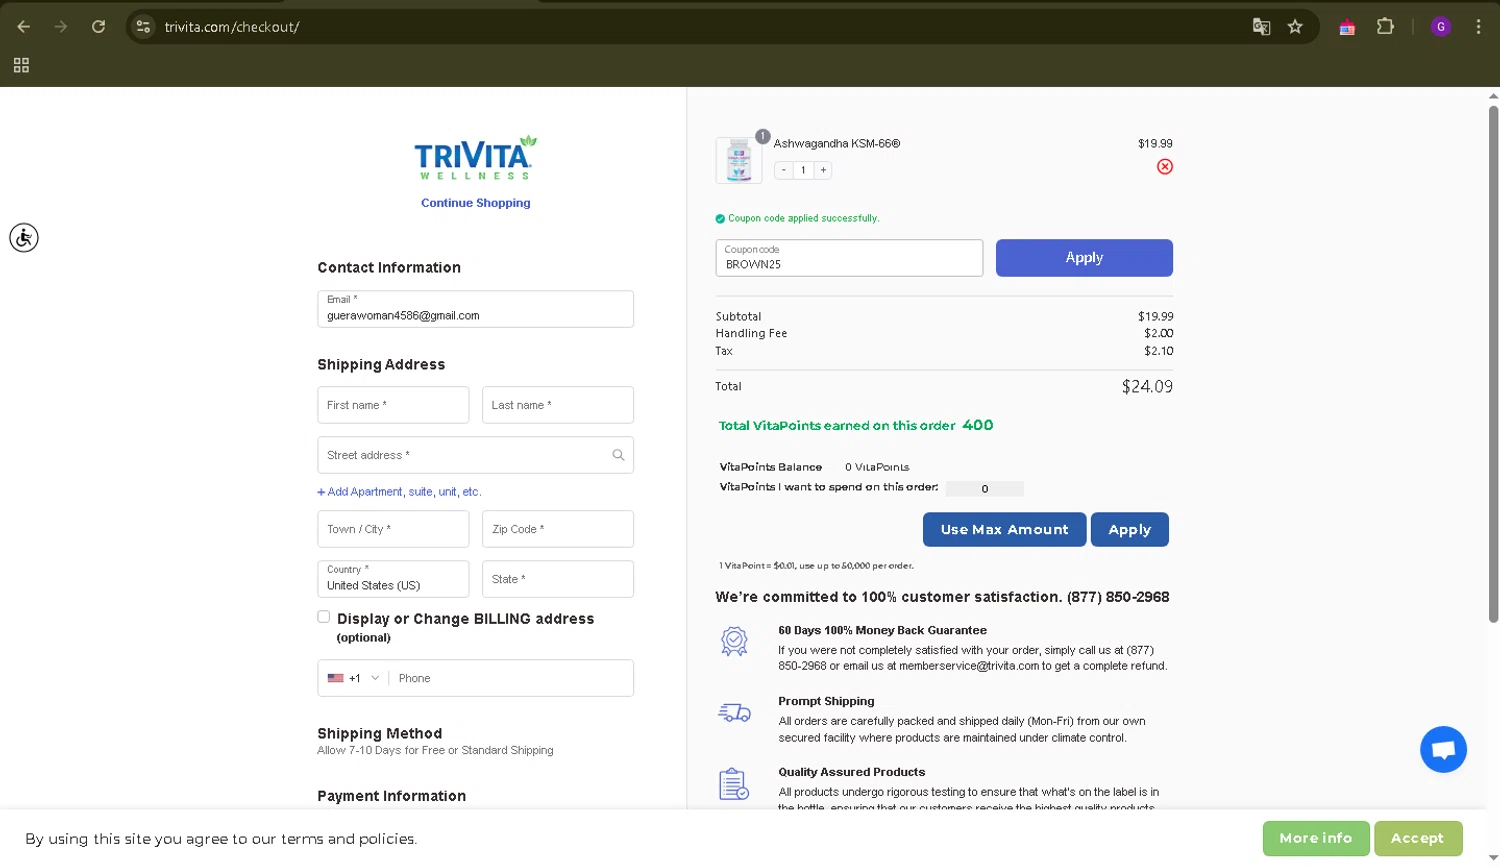This screenshot has width=1500, height=867.
Task: Follow the Continue Shopping link
Action: pyautogui.click(x=476, y=203)
